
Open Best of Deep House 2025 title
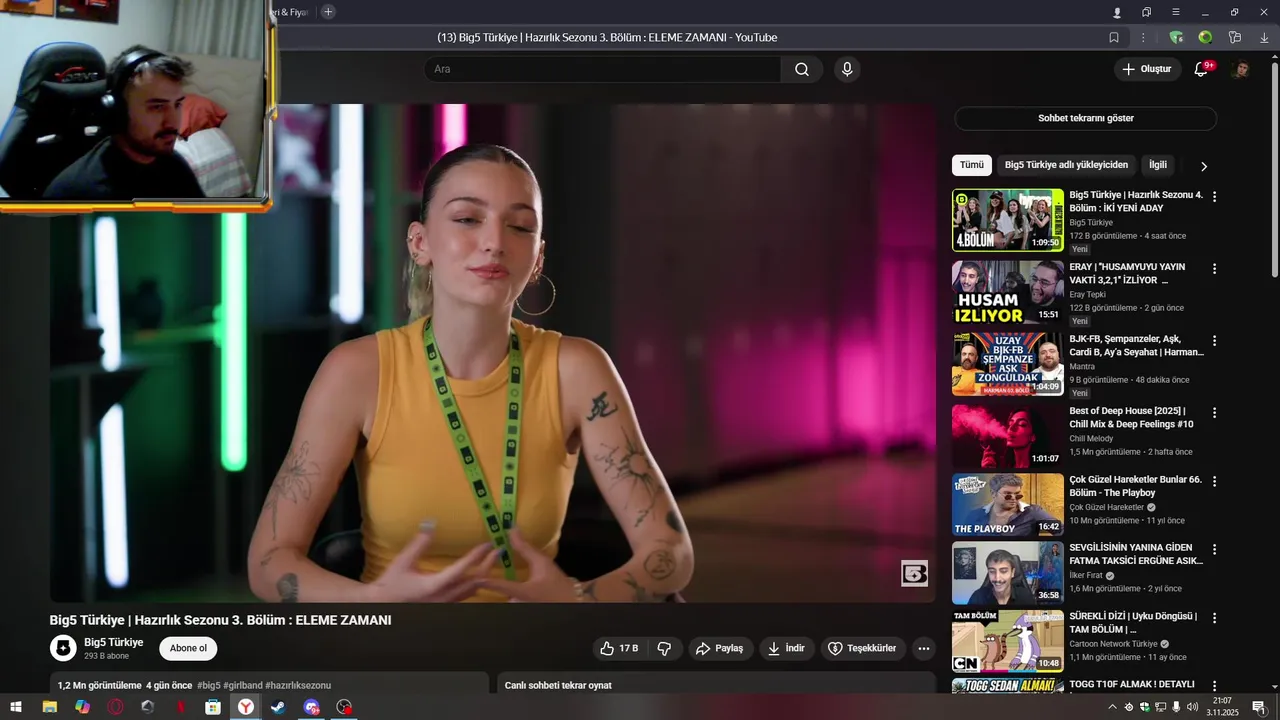1131,417
